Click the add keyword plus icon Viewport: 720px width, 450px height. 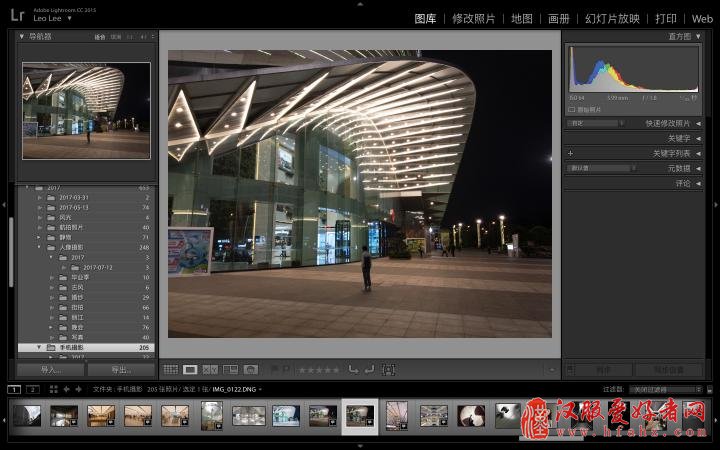[x=571, y=153]
